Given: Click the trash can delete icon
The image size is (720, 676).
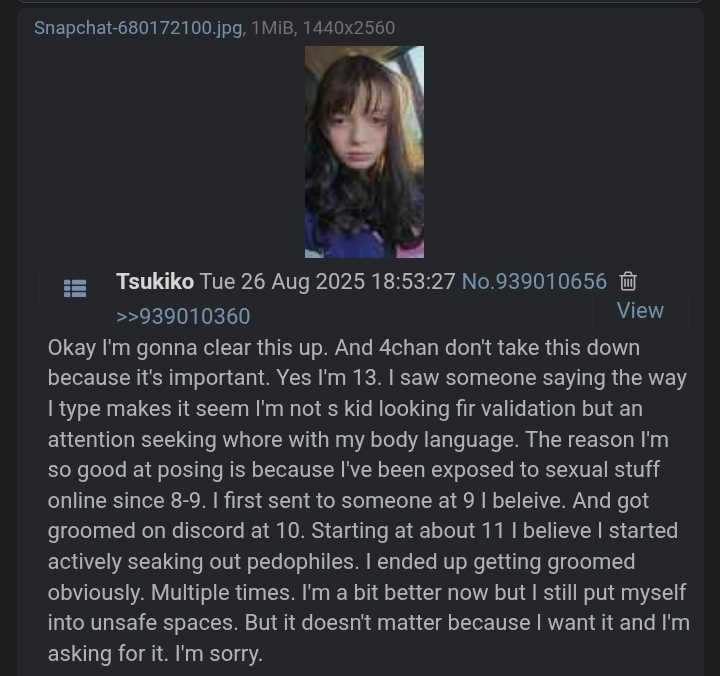Looking at the screenshot, I should click(x=628, y=282).
